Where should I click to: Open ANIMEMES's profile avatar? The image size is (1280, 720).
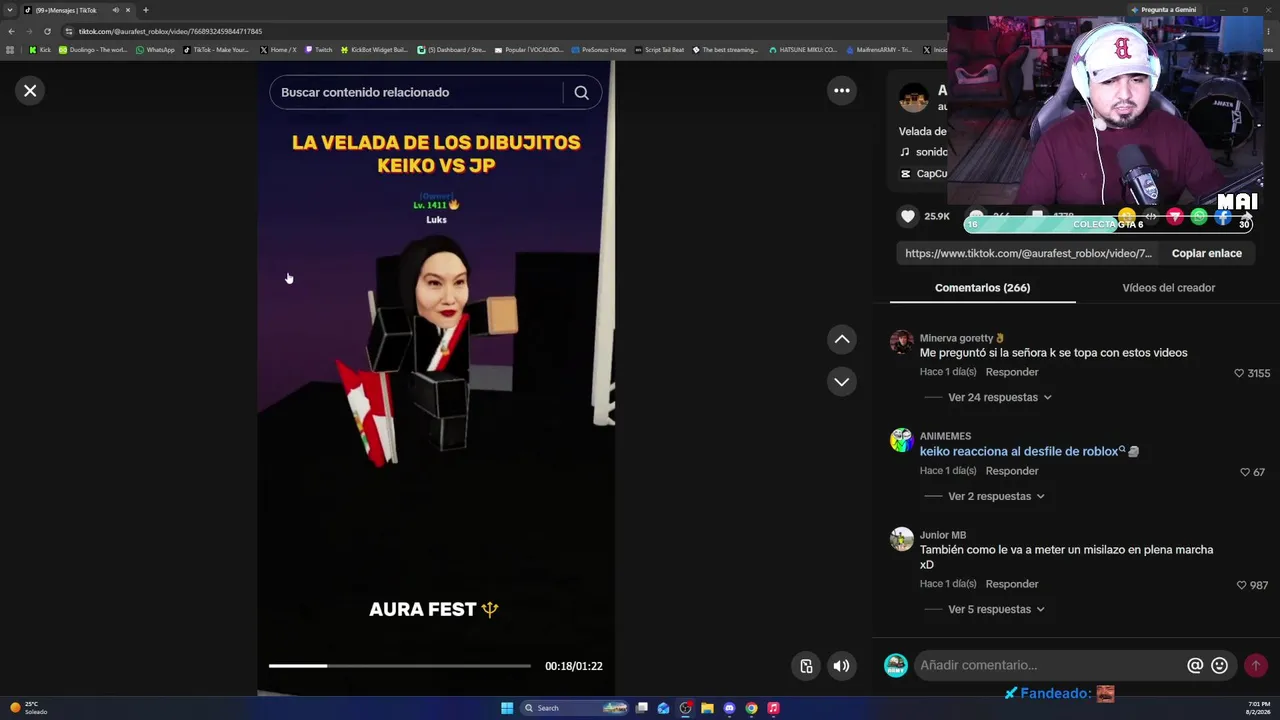click(x=902, y=440)
